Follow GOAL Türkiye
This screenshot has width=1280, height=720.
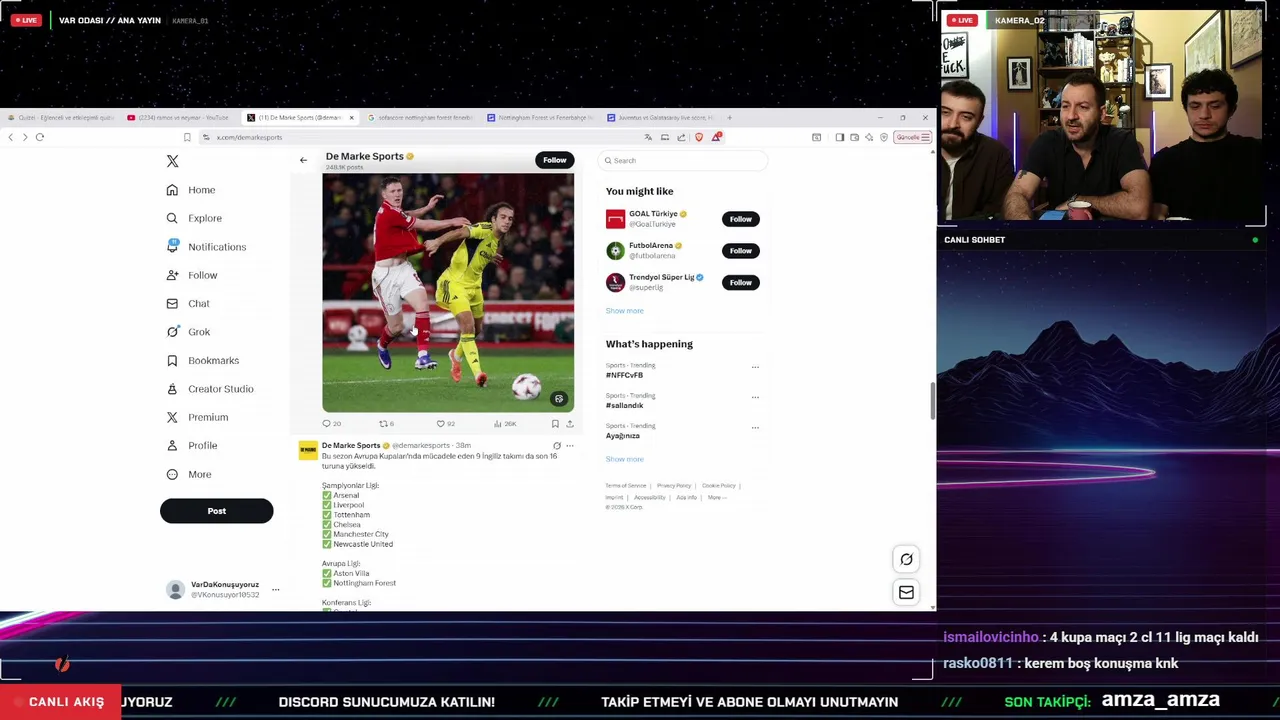pos(740,219)
